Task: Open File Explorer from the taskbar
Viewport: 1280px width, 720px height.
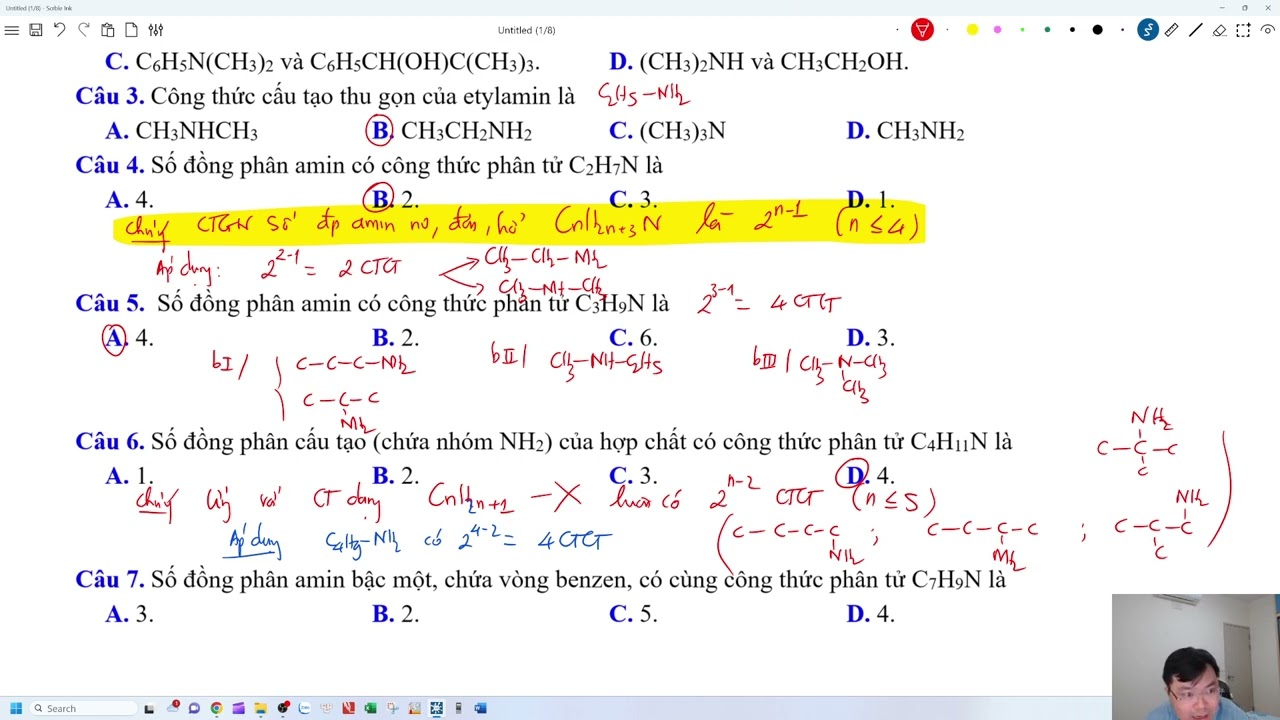Action: 260,708
